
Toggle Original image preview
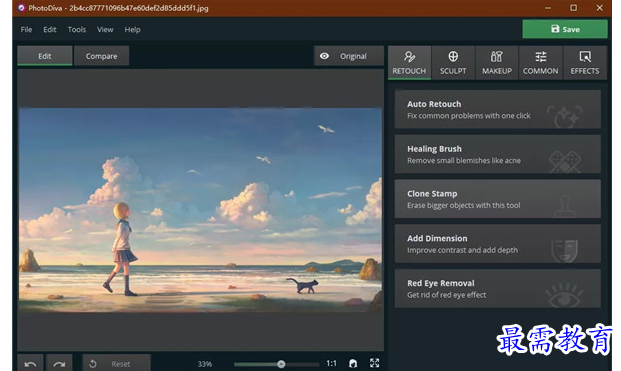(349, 56)
